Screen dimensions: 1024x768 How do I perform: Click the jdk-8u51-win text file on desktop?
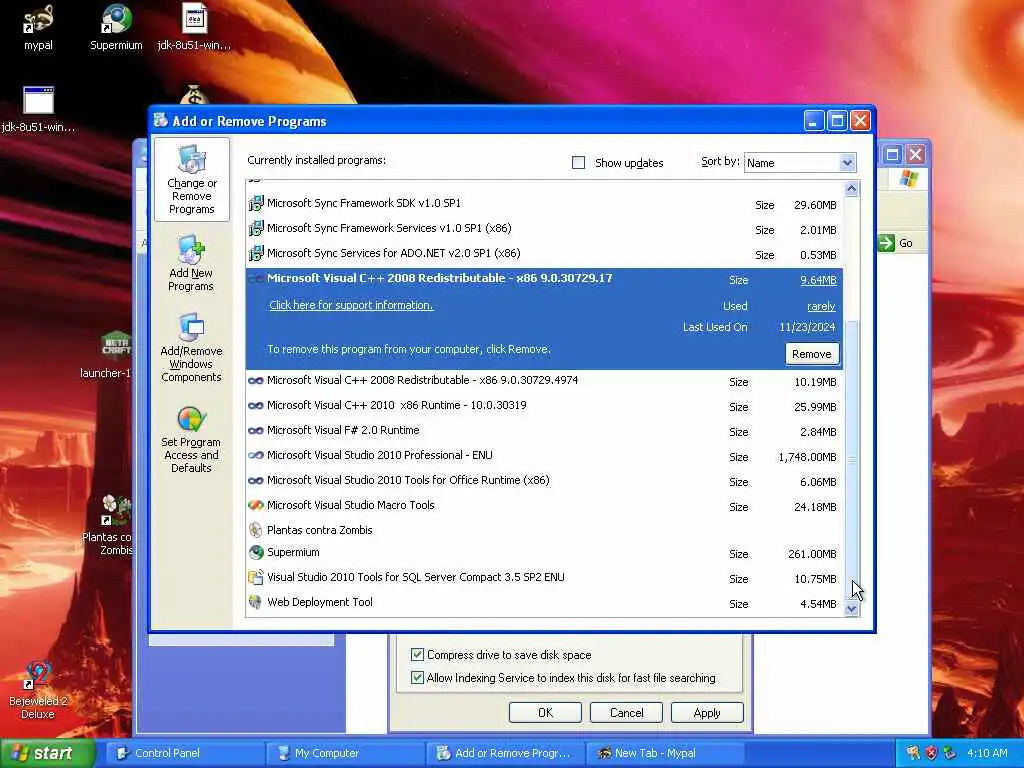pyautogui.click(x=194, y=27)
